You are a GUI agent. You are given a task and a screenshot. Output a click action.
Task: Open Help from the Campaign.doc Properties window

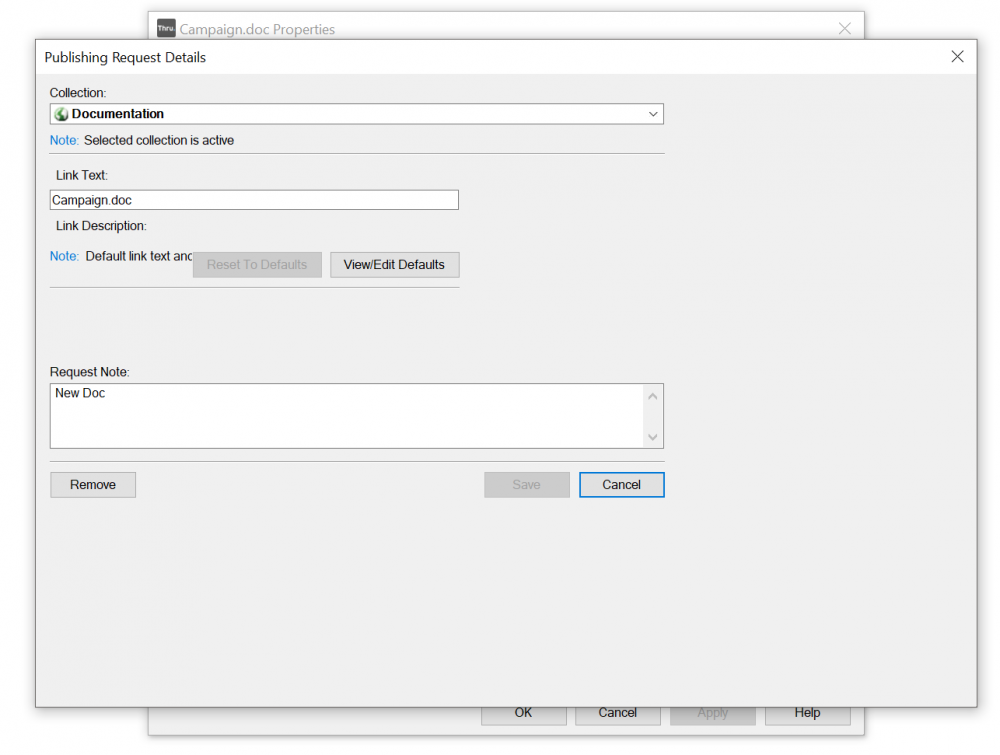(807, 715)
